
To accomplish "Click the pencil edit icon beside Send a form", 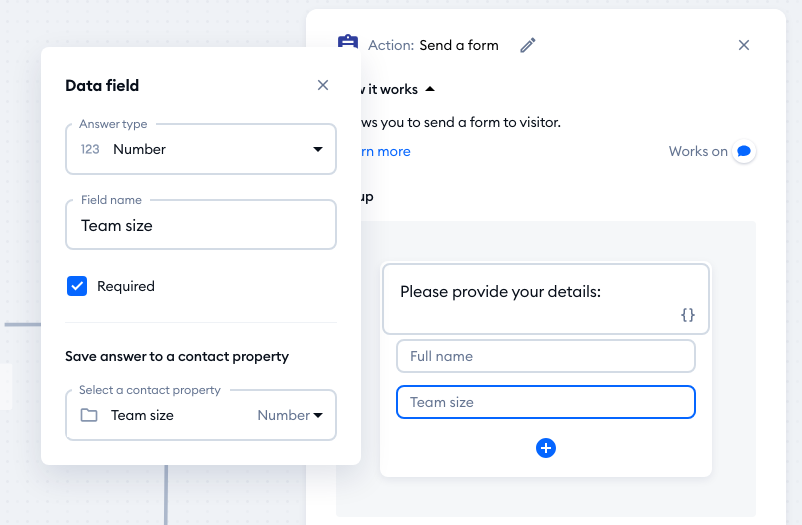I will (x=528, y=45).
